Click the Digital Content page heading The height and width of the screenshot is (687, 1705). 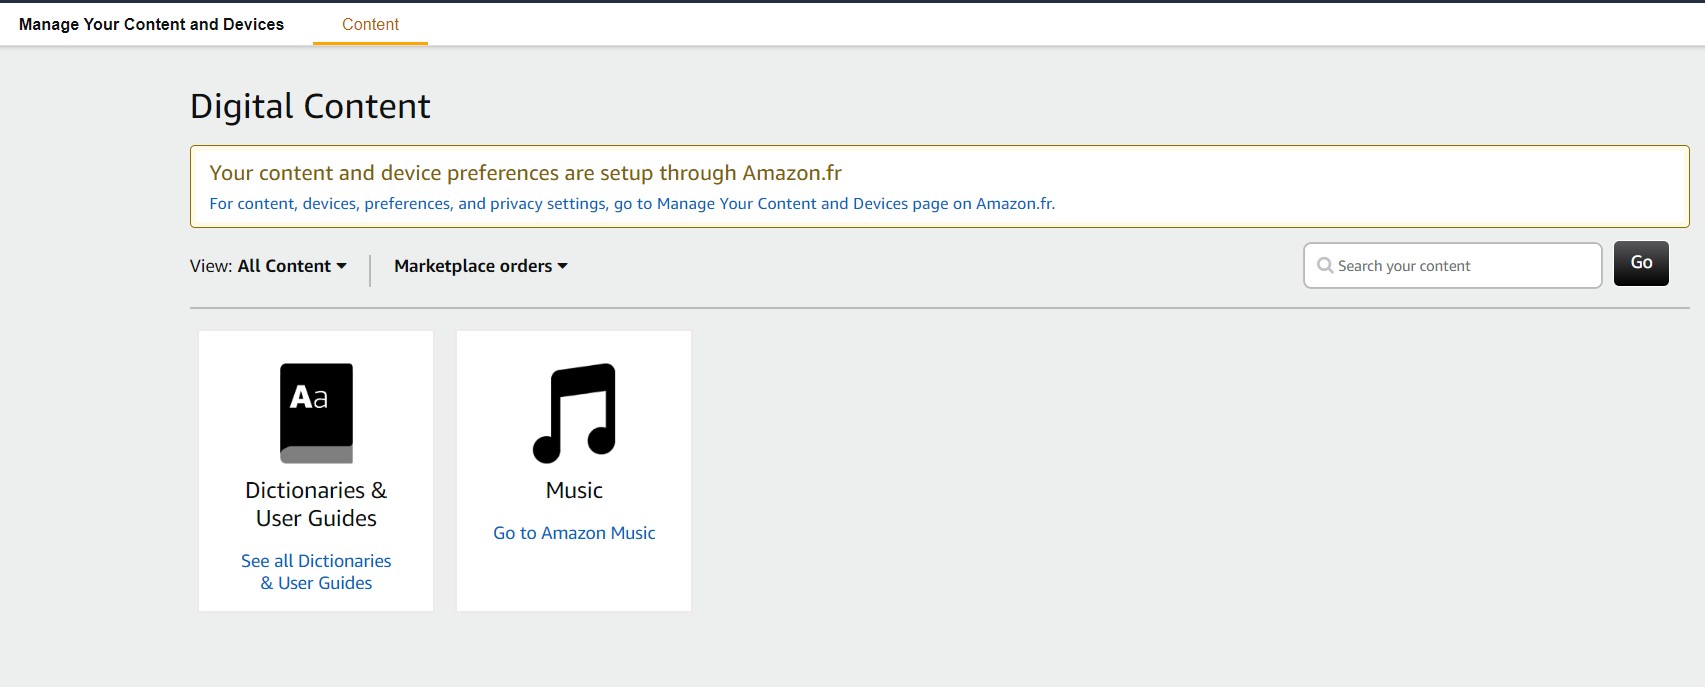(x=310, y=106)
